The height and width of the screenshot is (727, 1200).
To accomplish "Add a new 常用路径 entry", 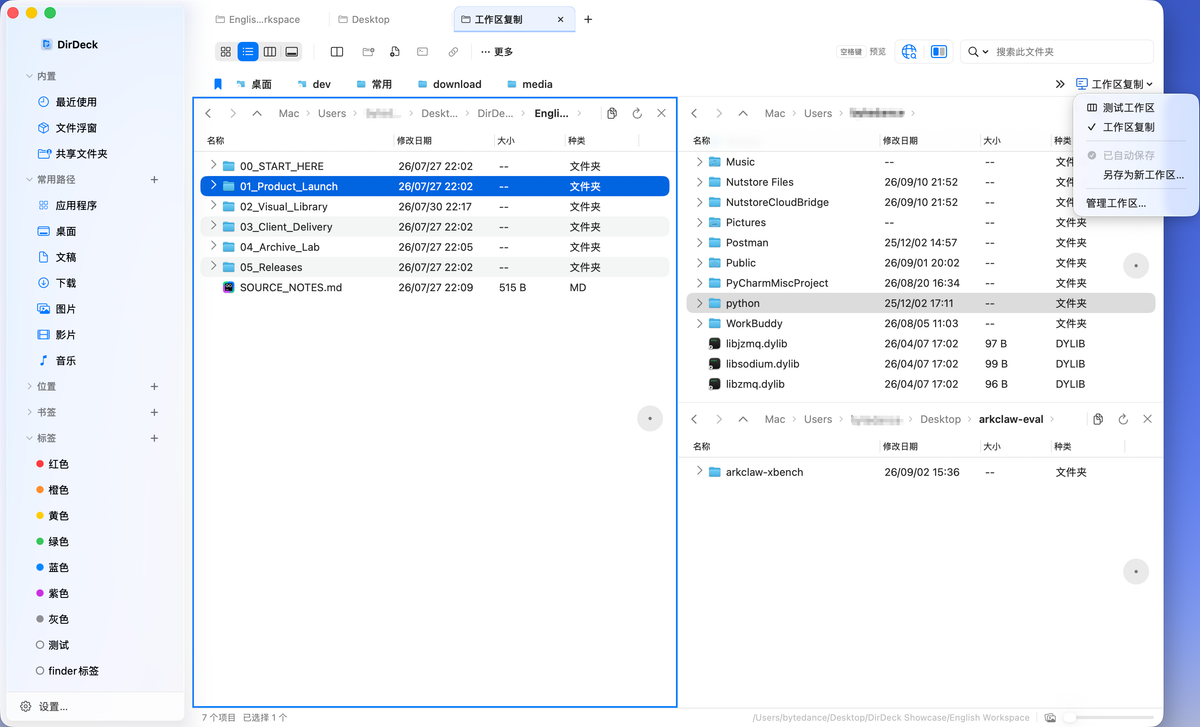I will coord(154,179).
